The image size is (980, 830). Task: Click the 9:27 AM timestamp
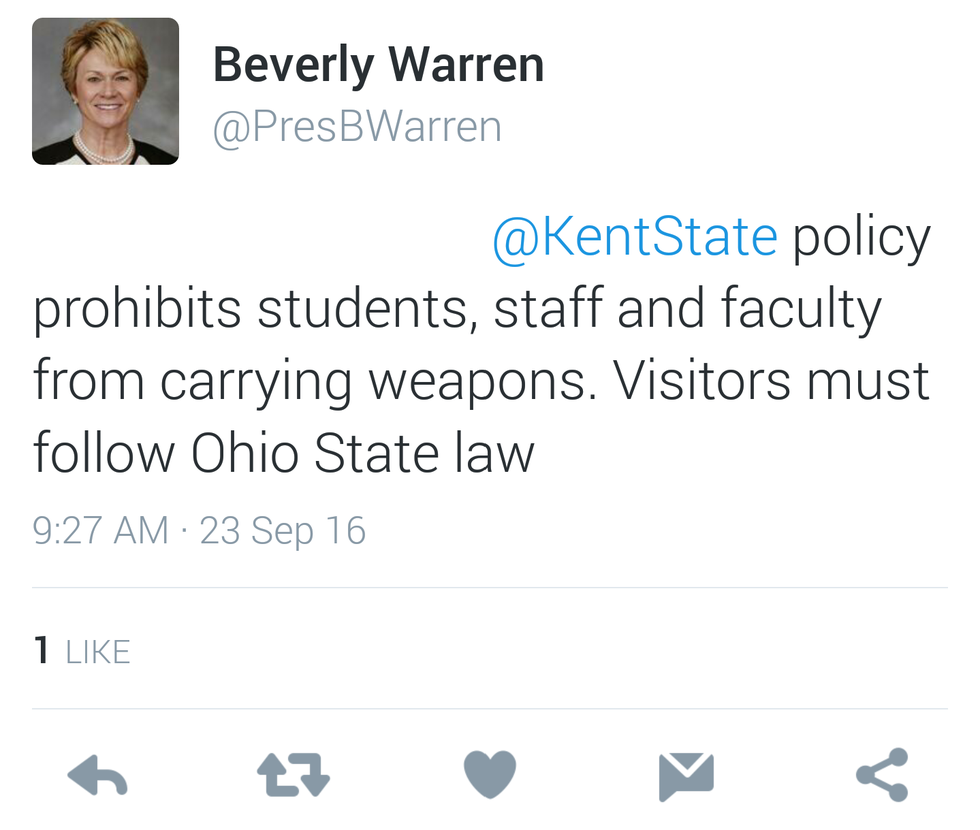(x=100, y=530)
